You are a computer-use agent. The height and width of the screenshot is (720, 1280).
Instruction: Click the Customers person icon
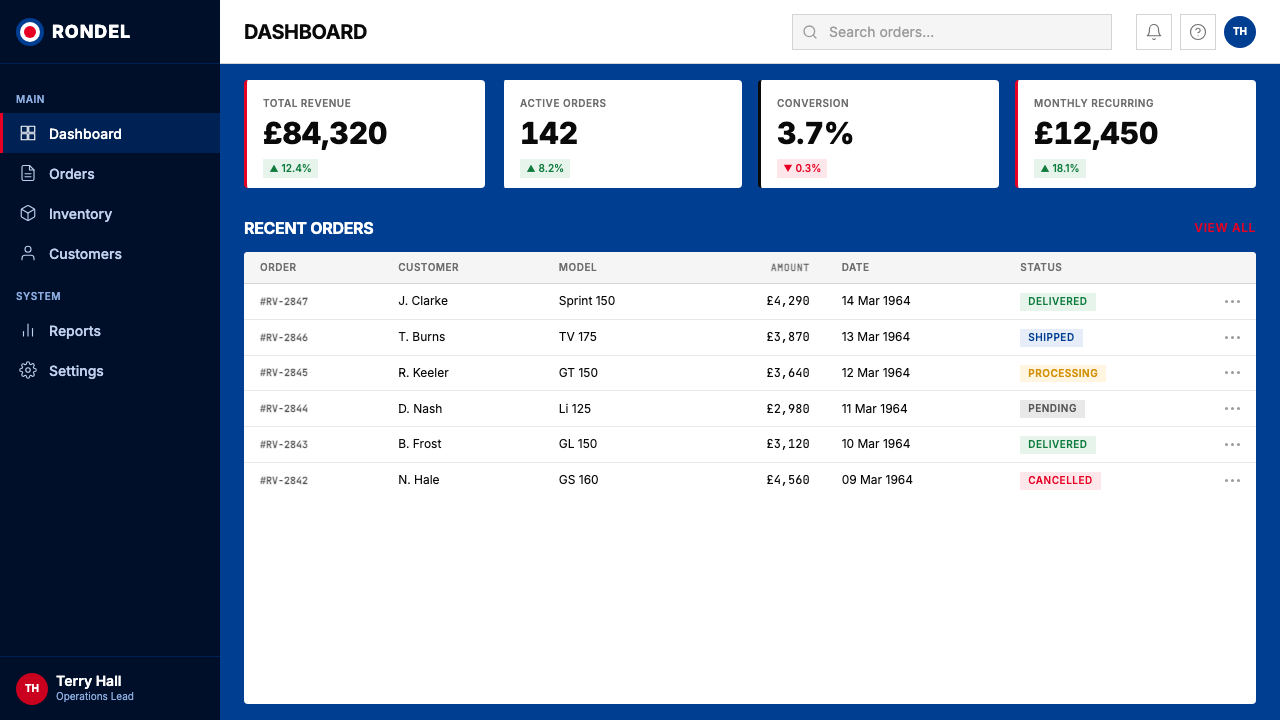pyautogui.click(x=28, y=253)
